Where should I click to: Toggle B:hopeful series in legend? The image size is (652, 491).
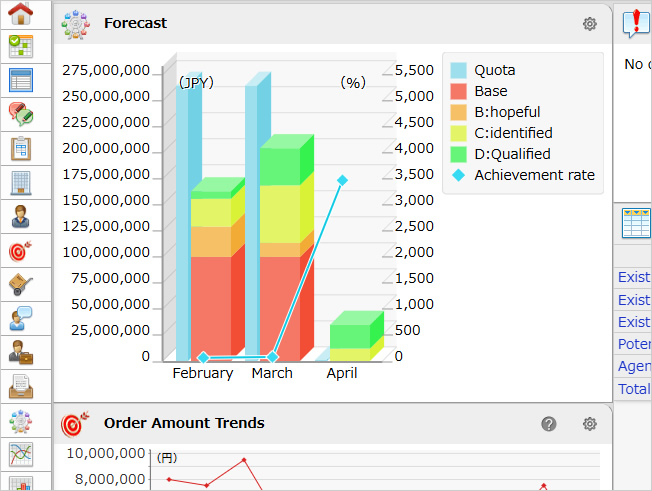tap(507, 112)
